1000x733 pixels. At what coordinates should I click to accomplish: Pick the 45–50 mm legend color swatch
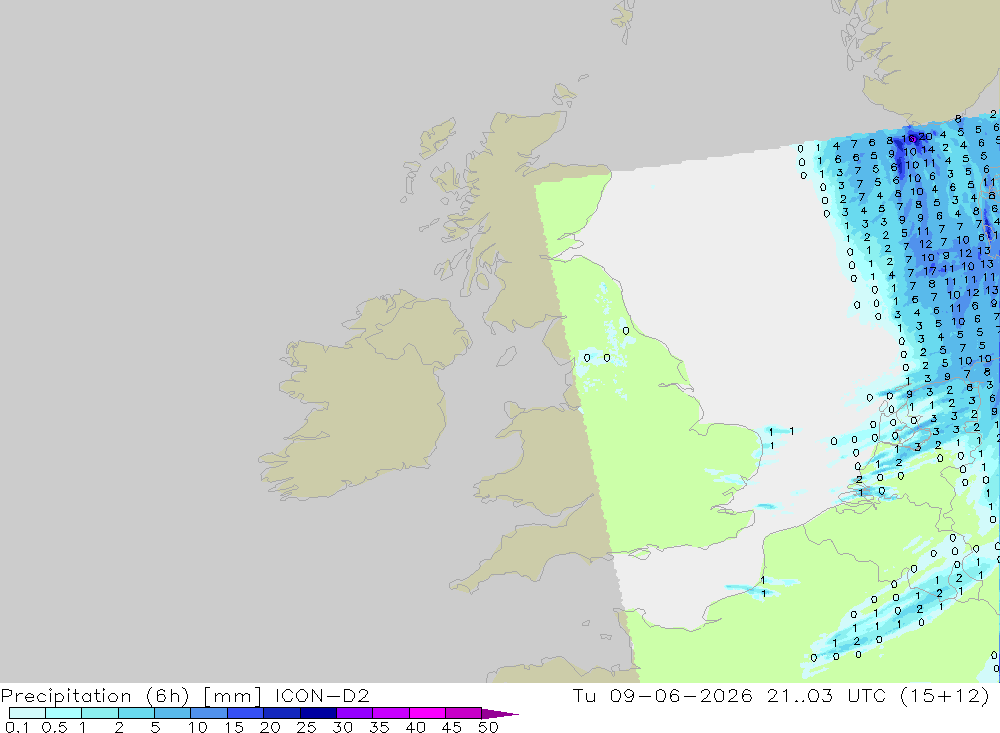[x=464, y=713]
